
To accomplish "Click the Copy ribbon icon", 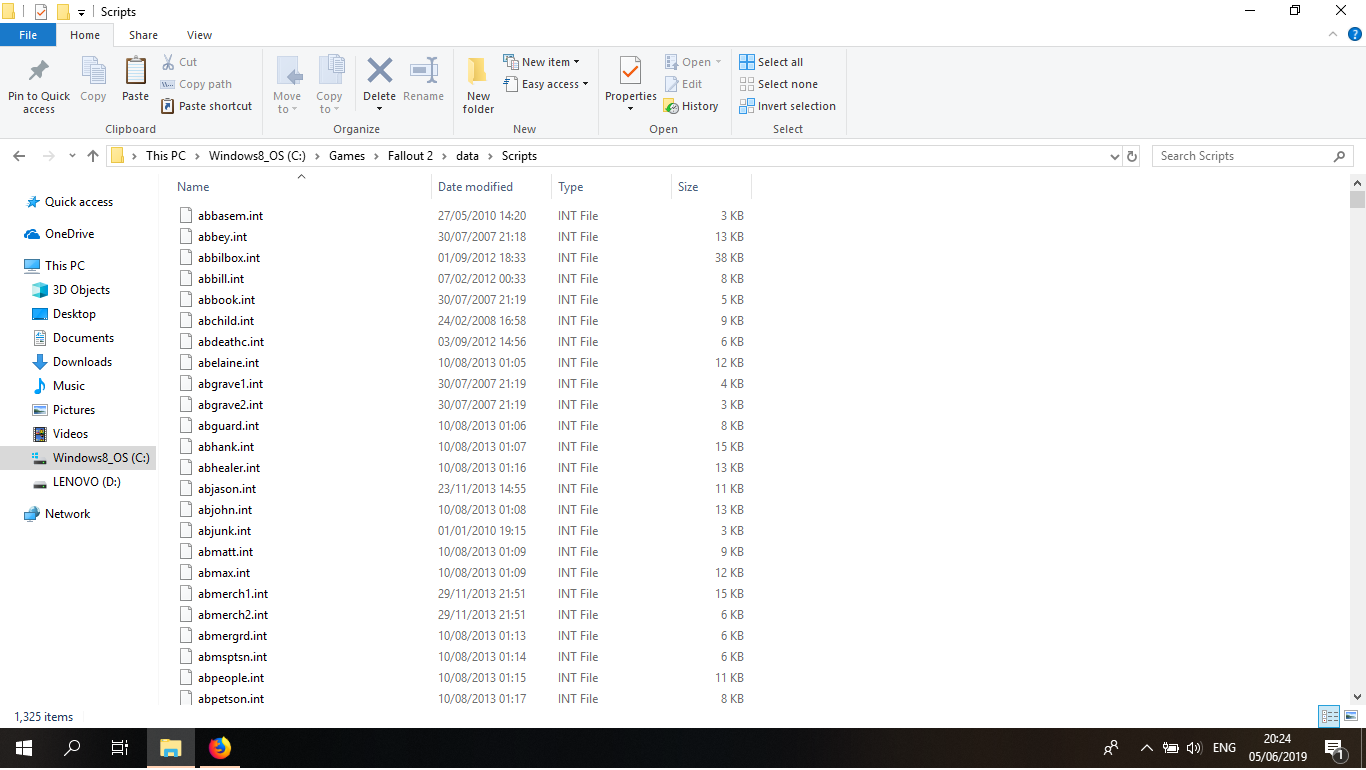I will (x=93, y=72).
